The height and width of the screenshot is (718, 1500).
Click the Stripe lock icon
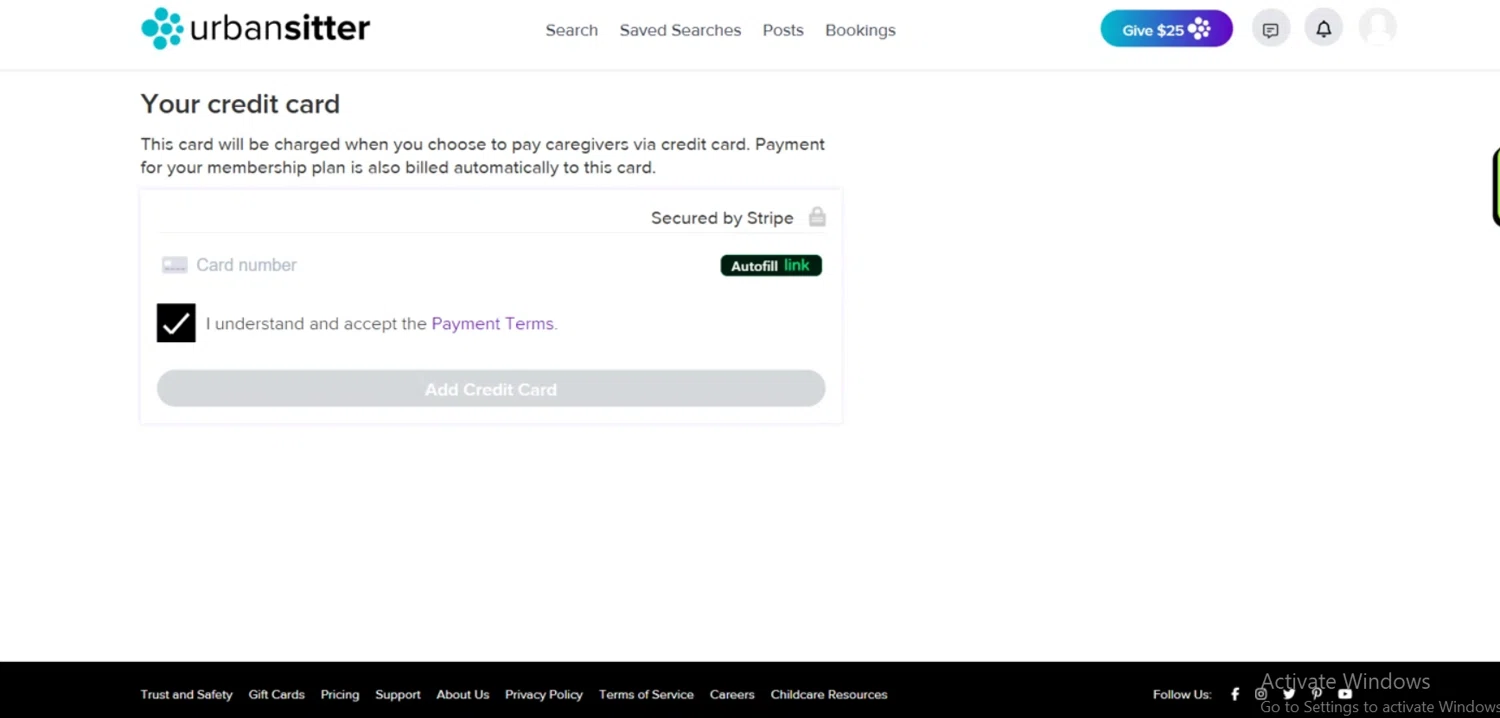(817, 217)
